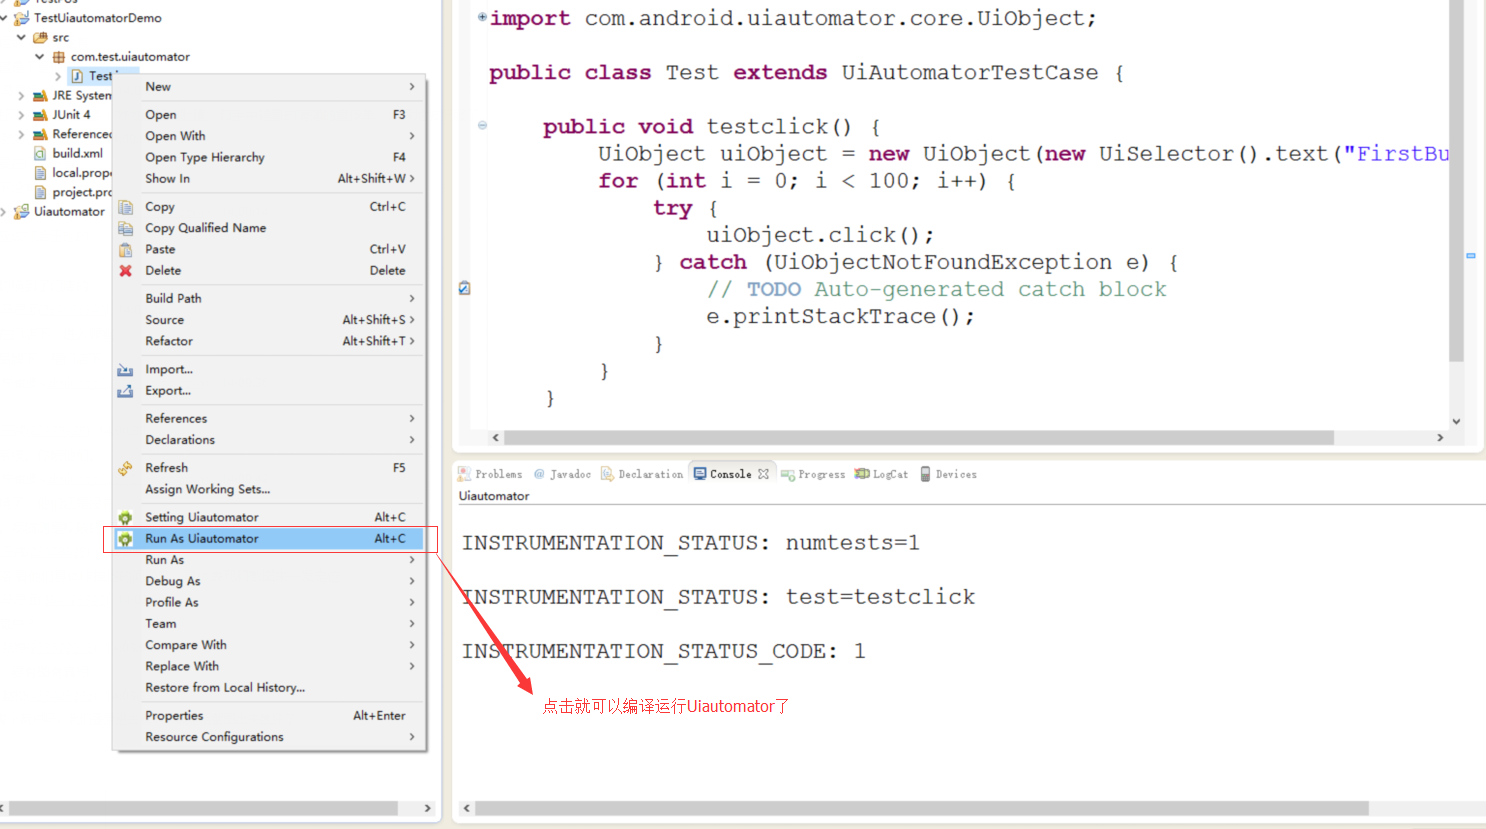Click the editor vertical scrollbar
1486x829 pixels.
coord(1456,180)
